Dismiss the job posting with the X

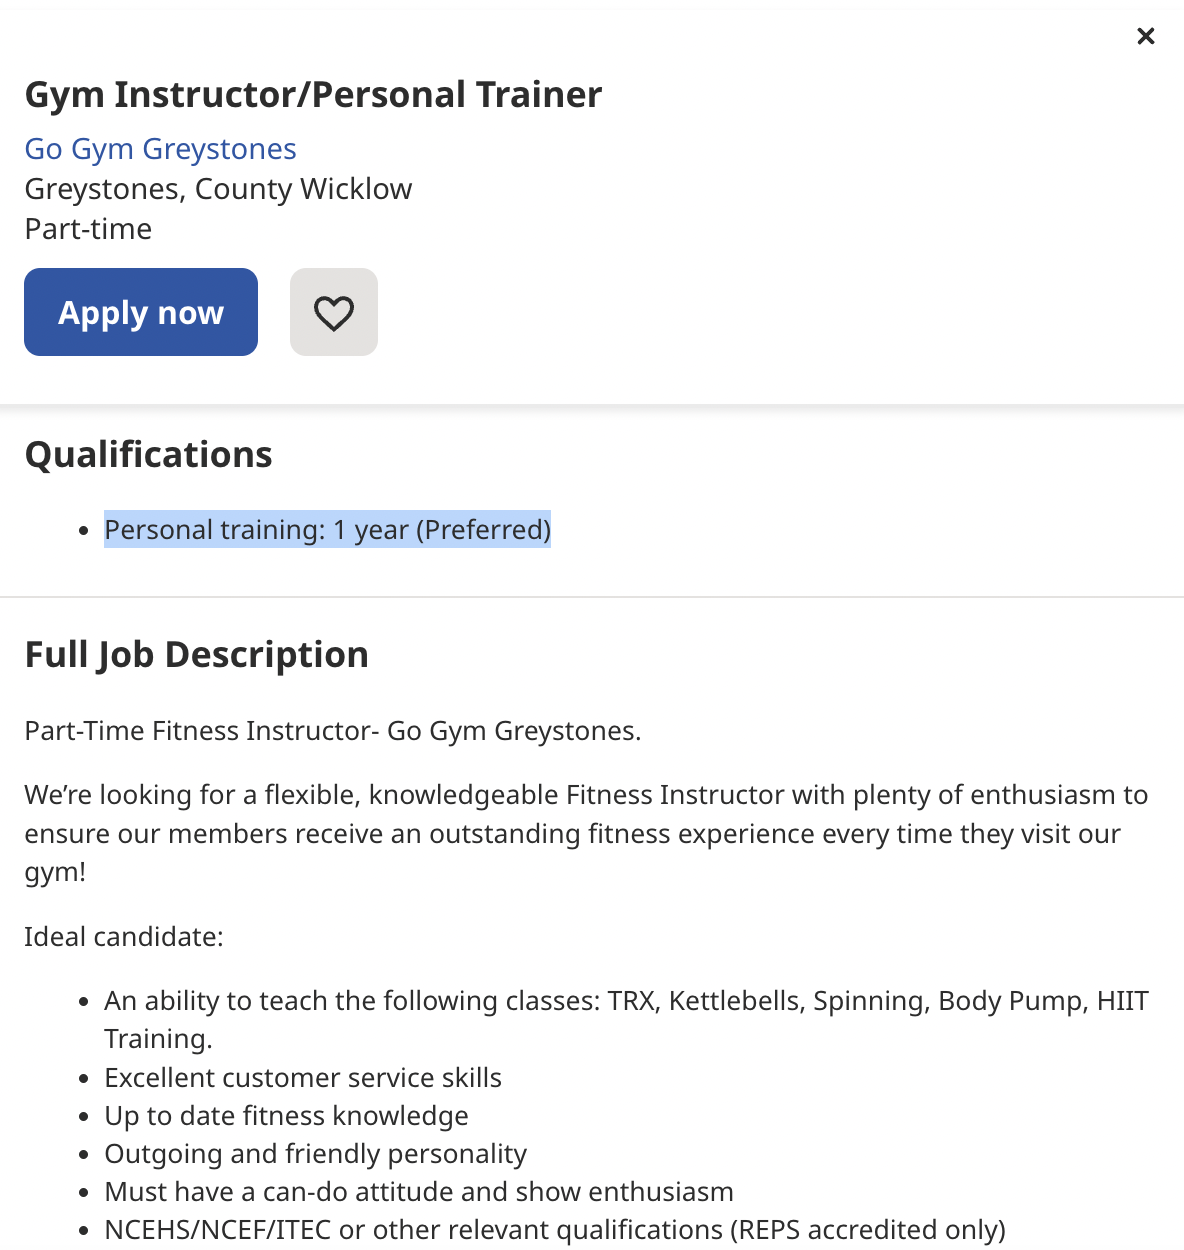(1145, 36)
